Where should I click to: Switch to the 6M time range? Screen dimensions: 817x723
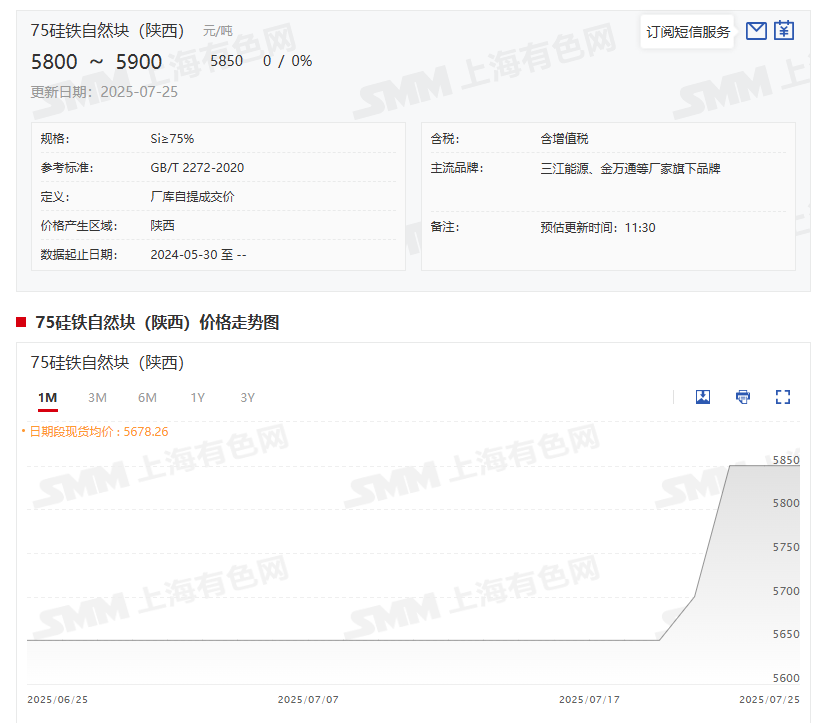coord(147,398)
